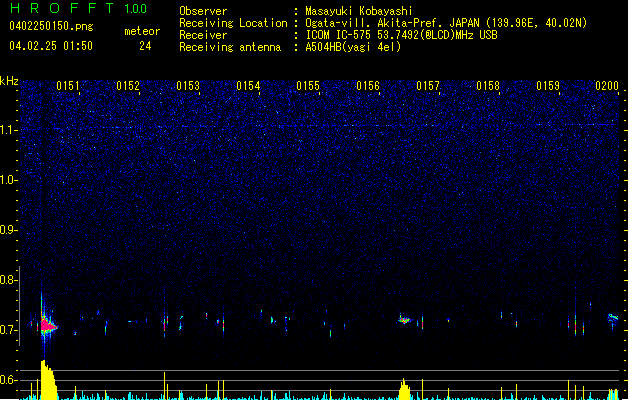Click time marker 0155

[x=308, y=86]
